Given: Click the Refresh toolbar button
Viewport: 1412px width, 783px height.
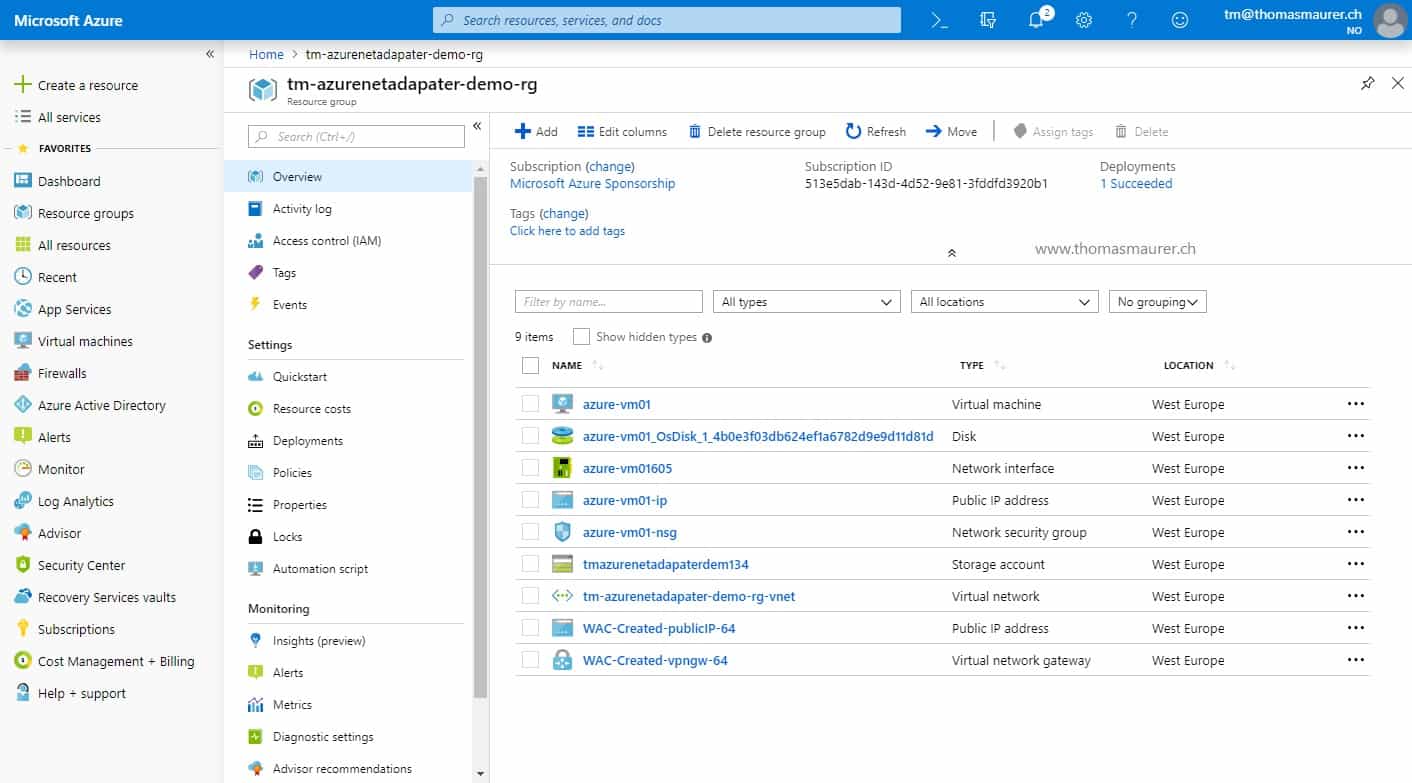Looking at the screenshot, I should pyautogui.click(x=876, y=131).
